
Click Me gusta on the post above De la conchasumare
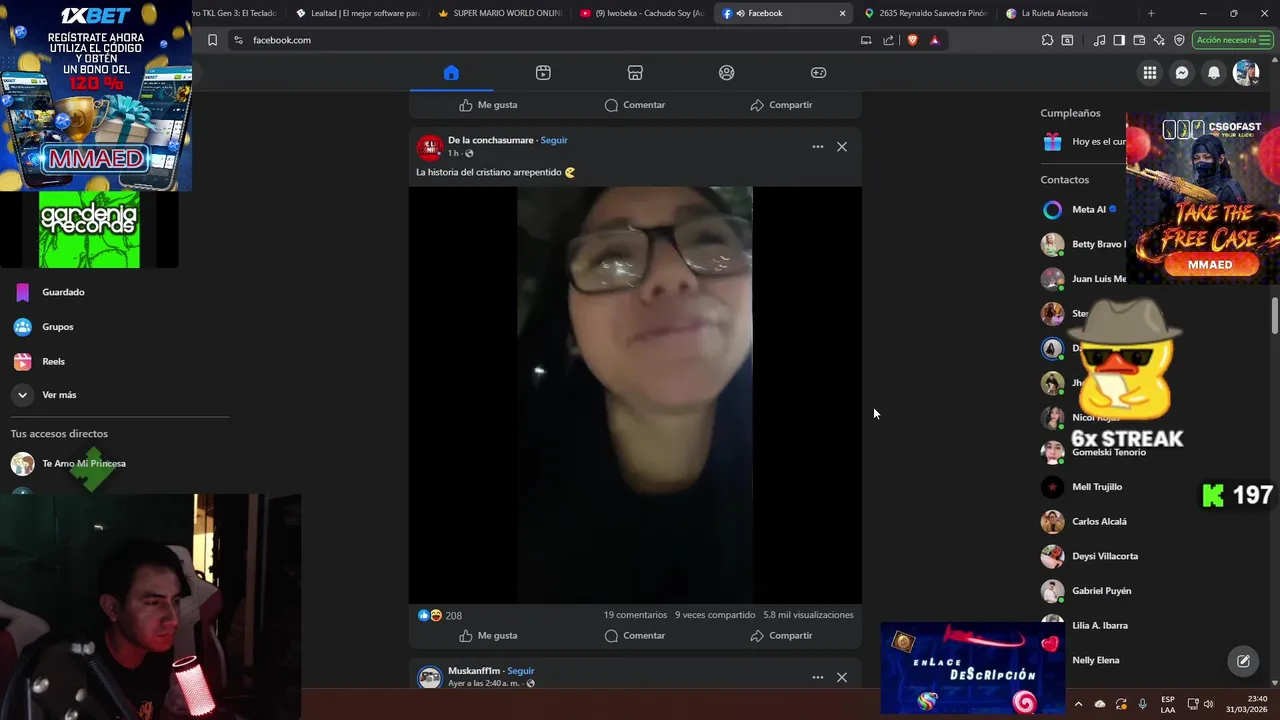pyautogui.click(x=488, y=105)
